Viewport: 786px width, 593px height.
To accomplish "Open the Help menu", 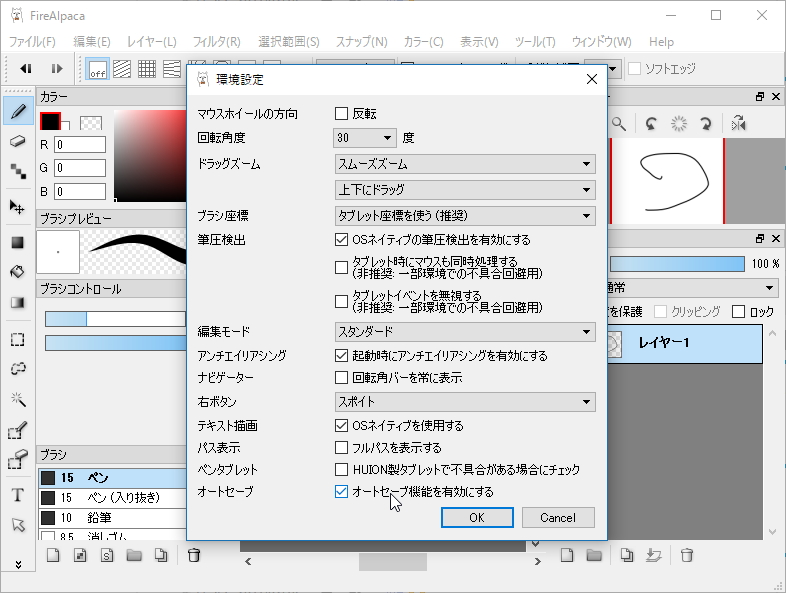I will click(661, 42).
